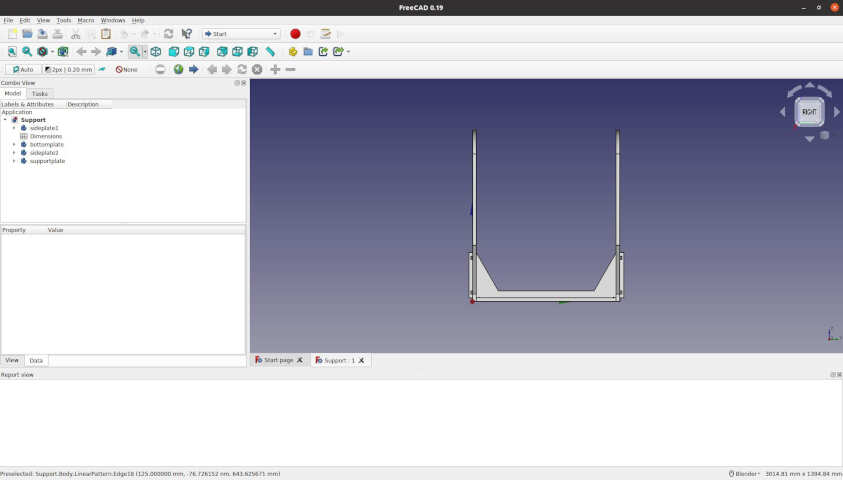Open the Help menu

pos(138,20)
